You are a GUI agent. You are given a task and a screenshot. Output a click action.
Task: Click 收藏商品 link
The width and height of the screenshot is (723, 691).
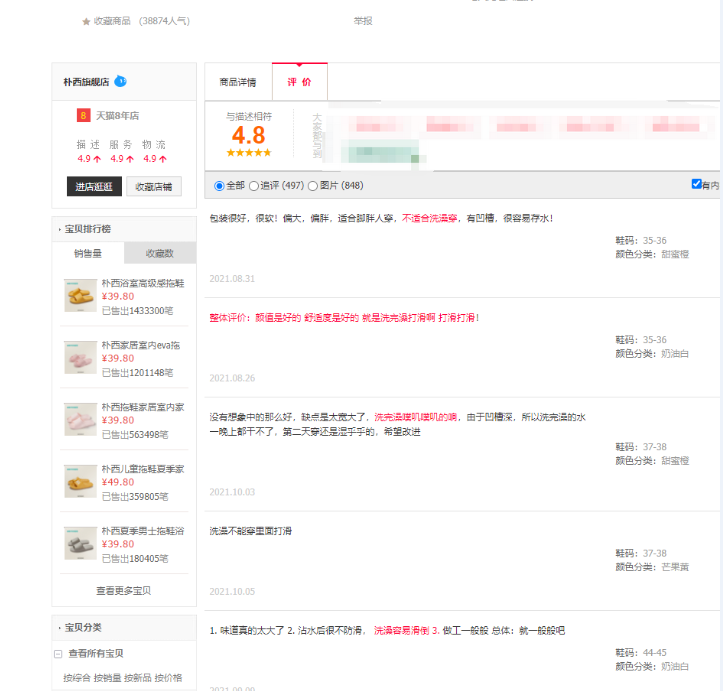pyautogui.click(x=112, y=21)
